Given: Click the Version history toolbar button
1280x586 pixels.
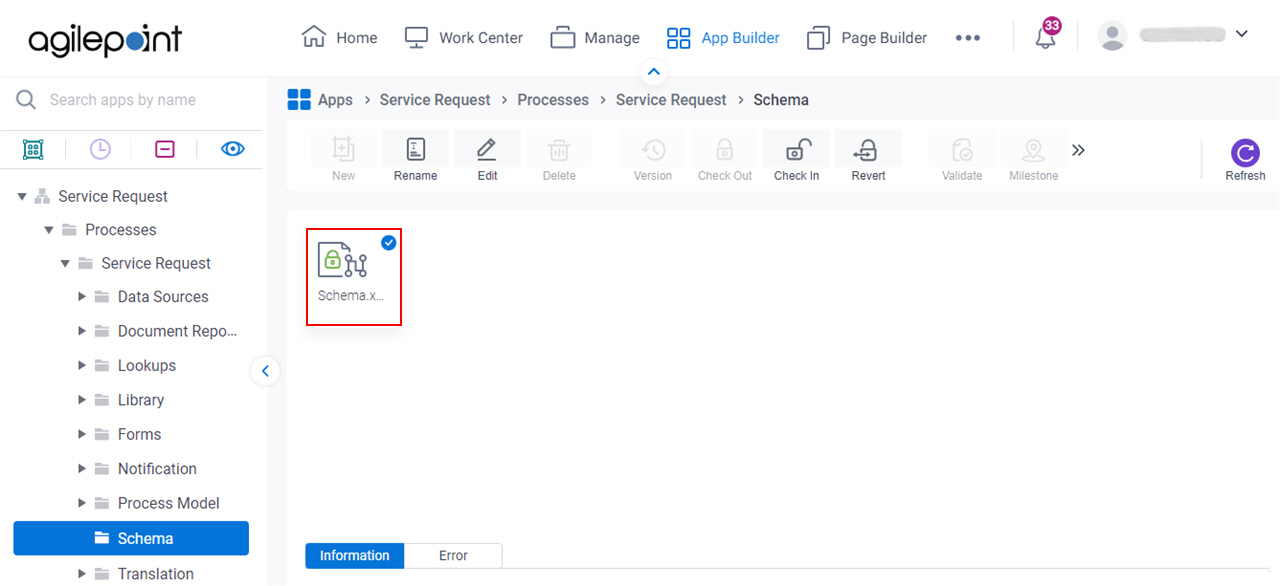Looking at the screenshot, I should click(653, 159).
